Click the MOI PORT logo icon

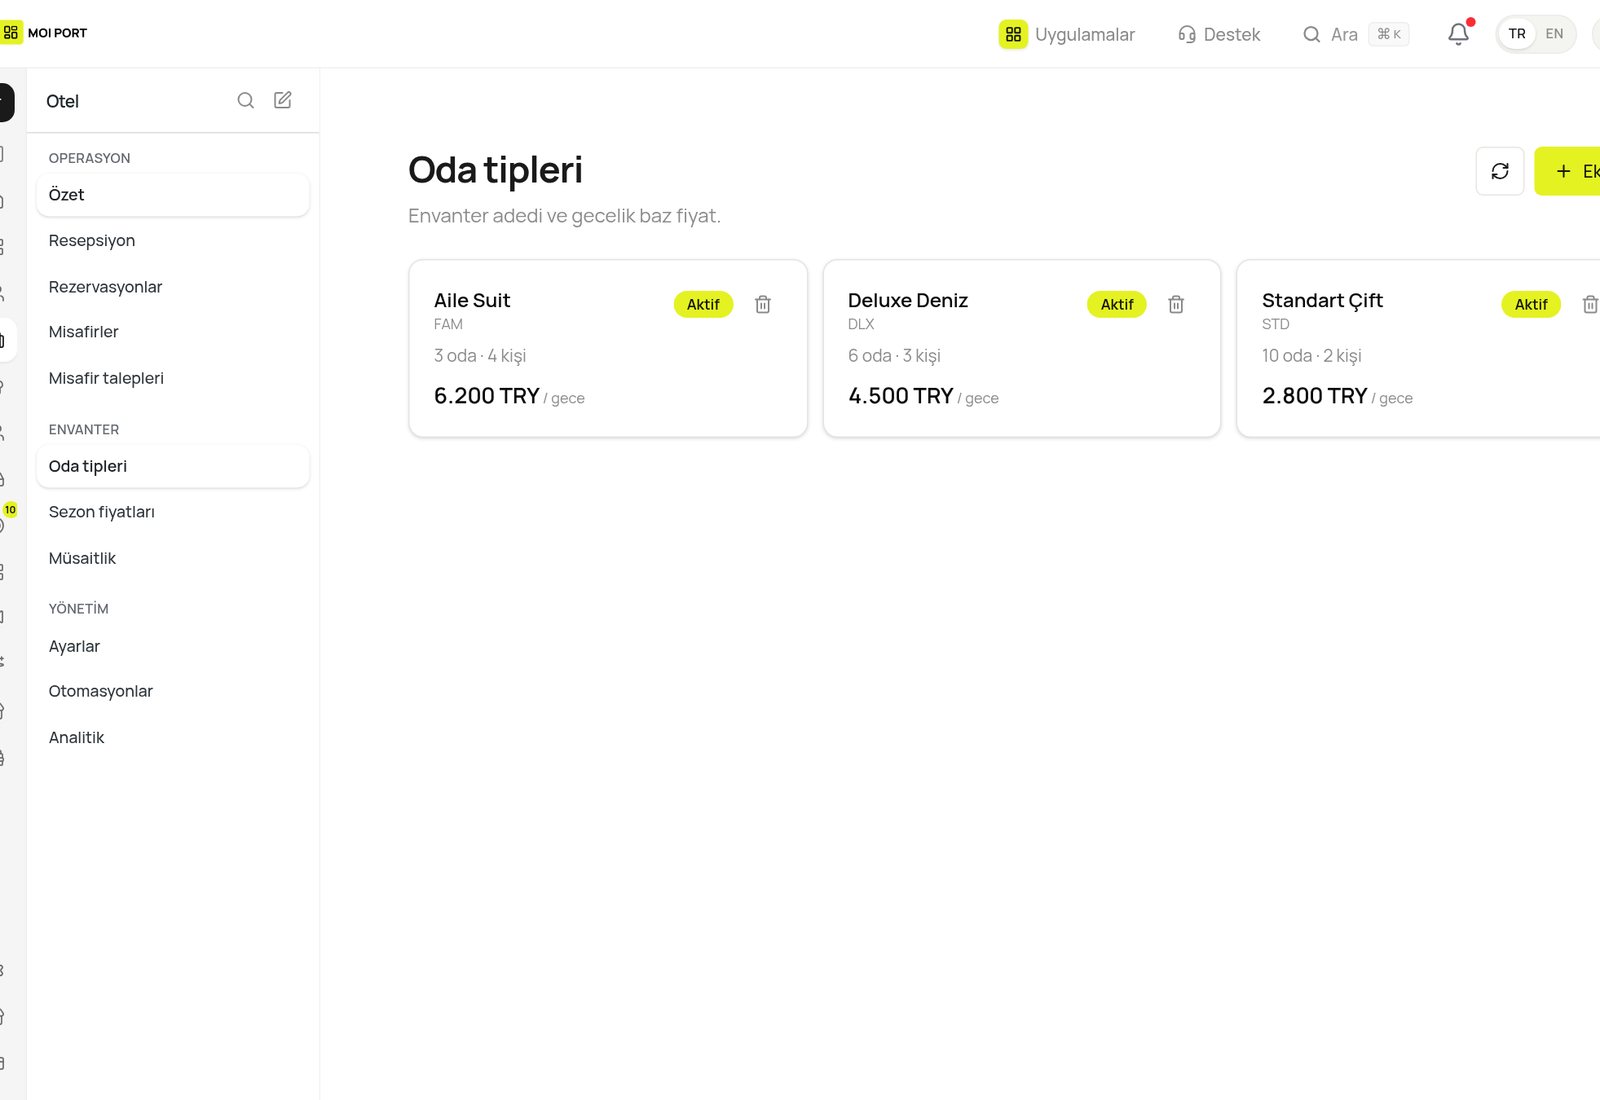11,33
